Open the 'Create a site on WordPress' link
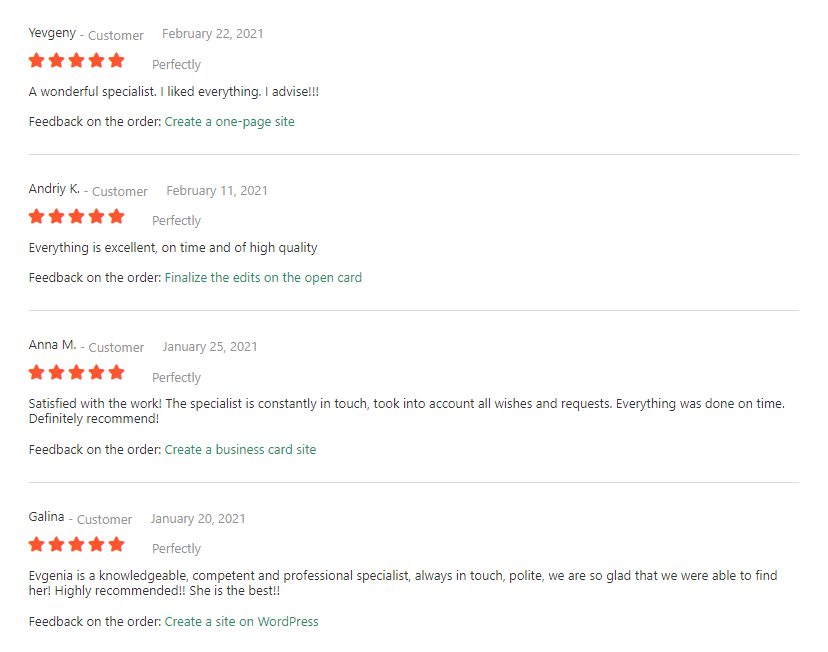This screenshot has height=652, width=828. (x=241, y=621)
